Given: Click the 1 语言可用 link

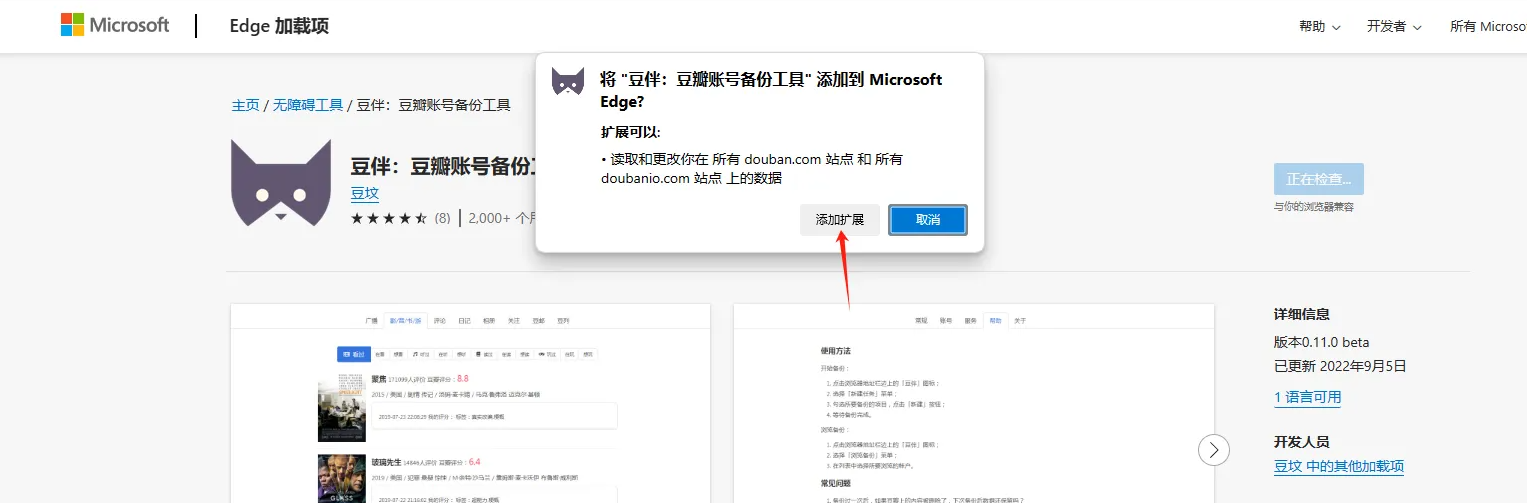Looking at the screenshot, I should tap(1307, 397).
